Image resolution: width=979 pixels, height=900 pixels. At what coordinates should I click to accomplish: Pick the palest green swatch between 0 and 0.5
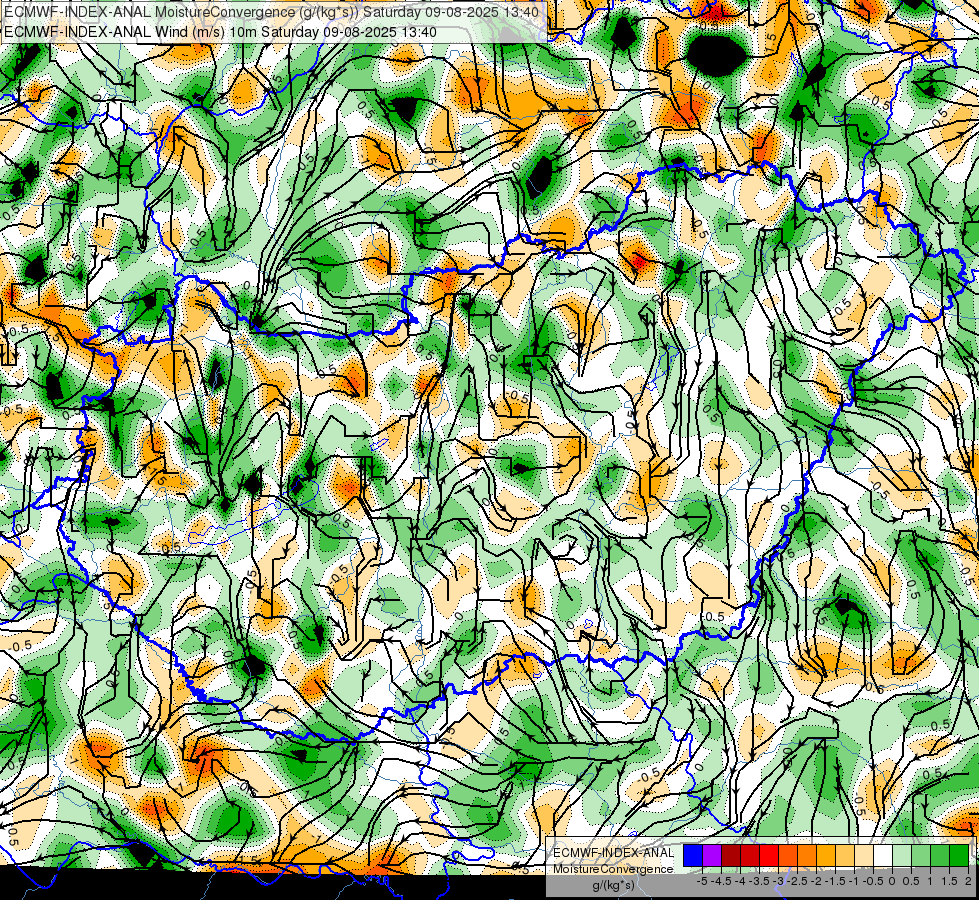(902, 855)
